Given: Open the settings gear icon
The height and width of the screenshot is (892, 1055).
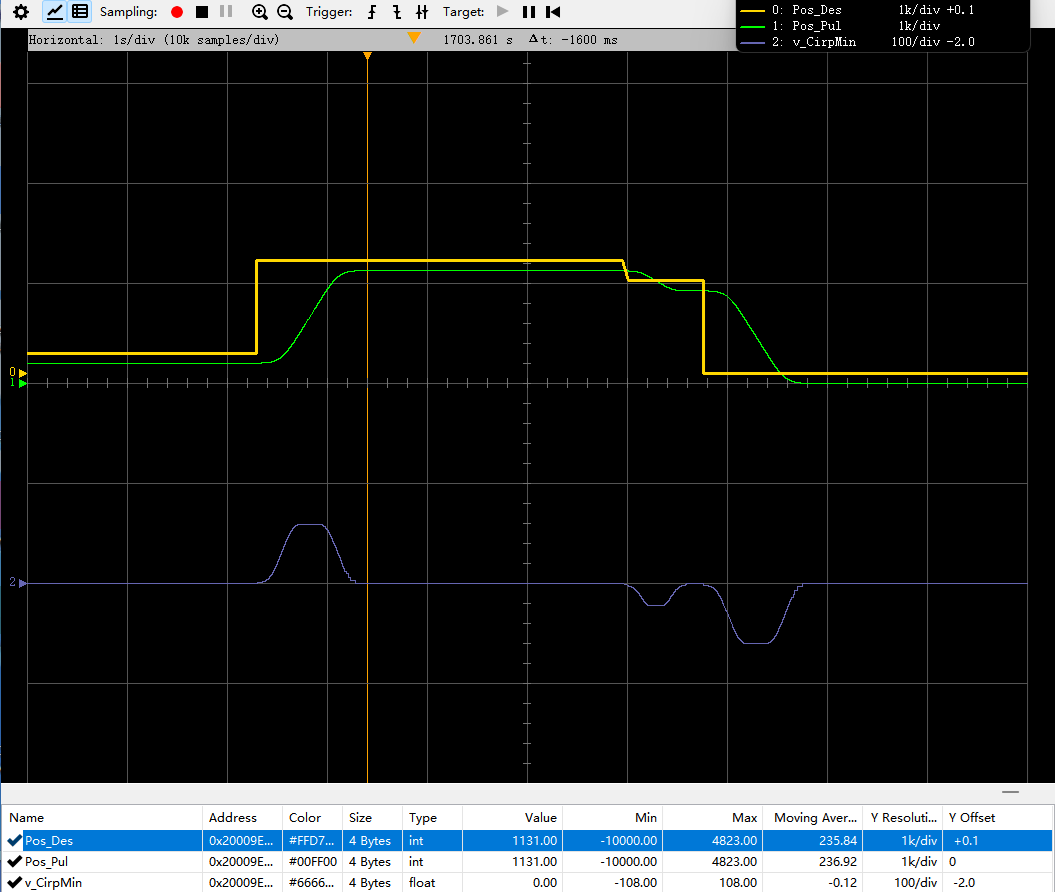Looking at the screenshot, I should [x=21, y=12].
